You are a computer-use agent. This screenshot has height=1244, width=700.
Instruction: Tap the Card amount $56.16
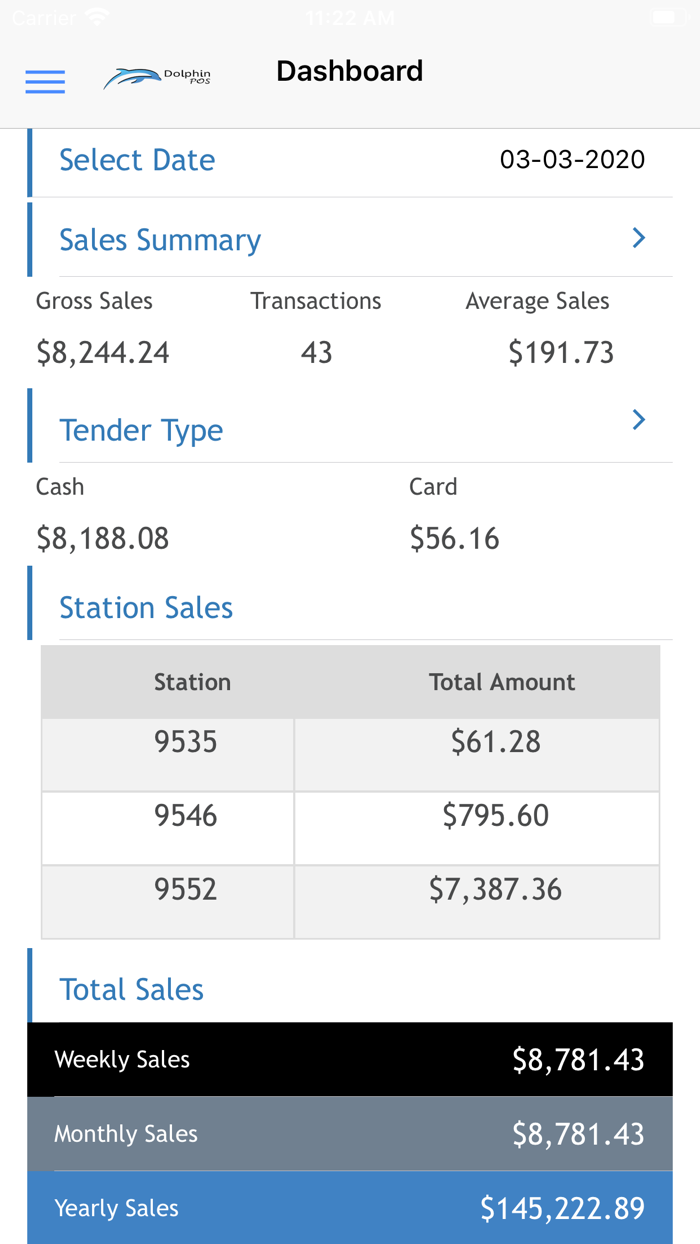454,539
